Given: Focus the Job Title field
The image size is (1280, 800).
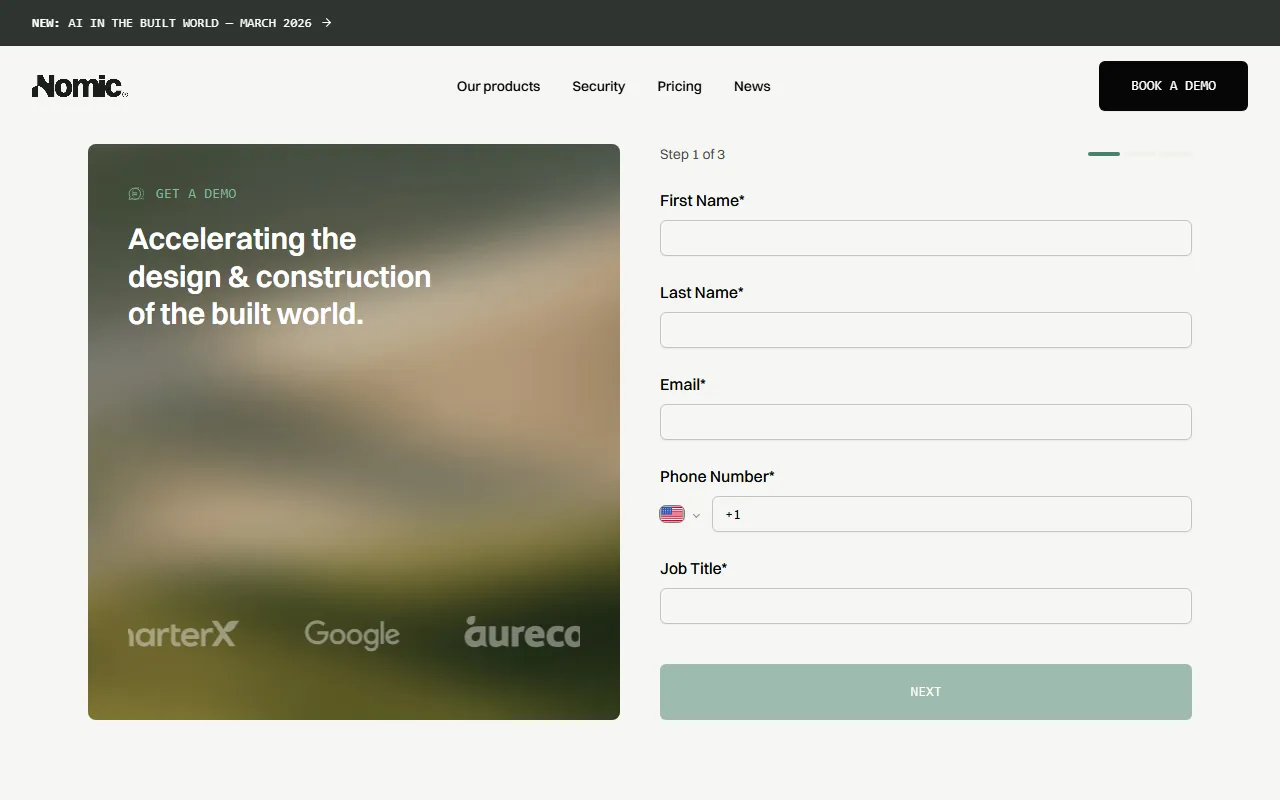Looking at the screenshot, I should point(925,606).
